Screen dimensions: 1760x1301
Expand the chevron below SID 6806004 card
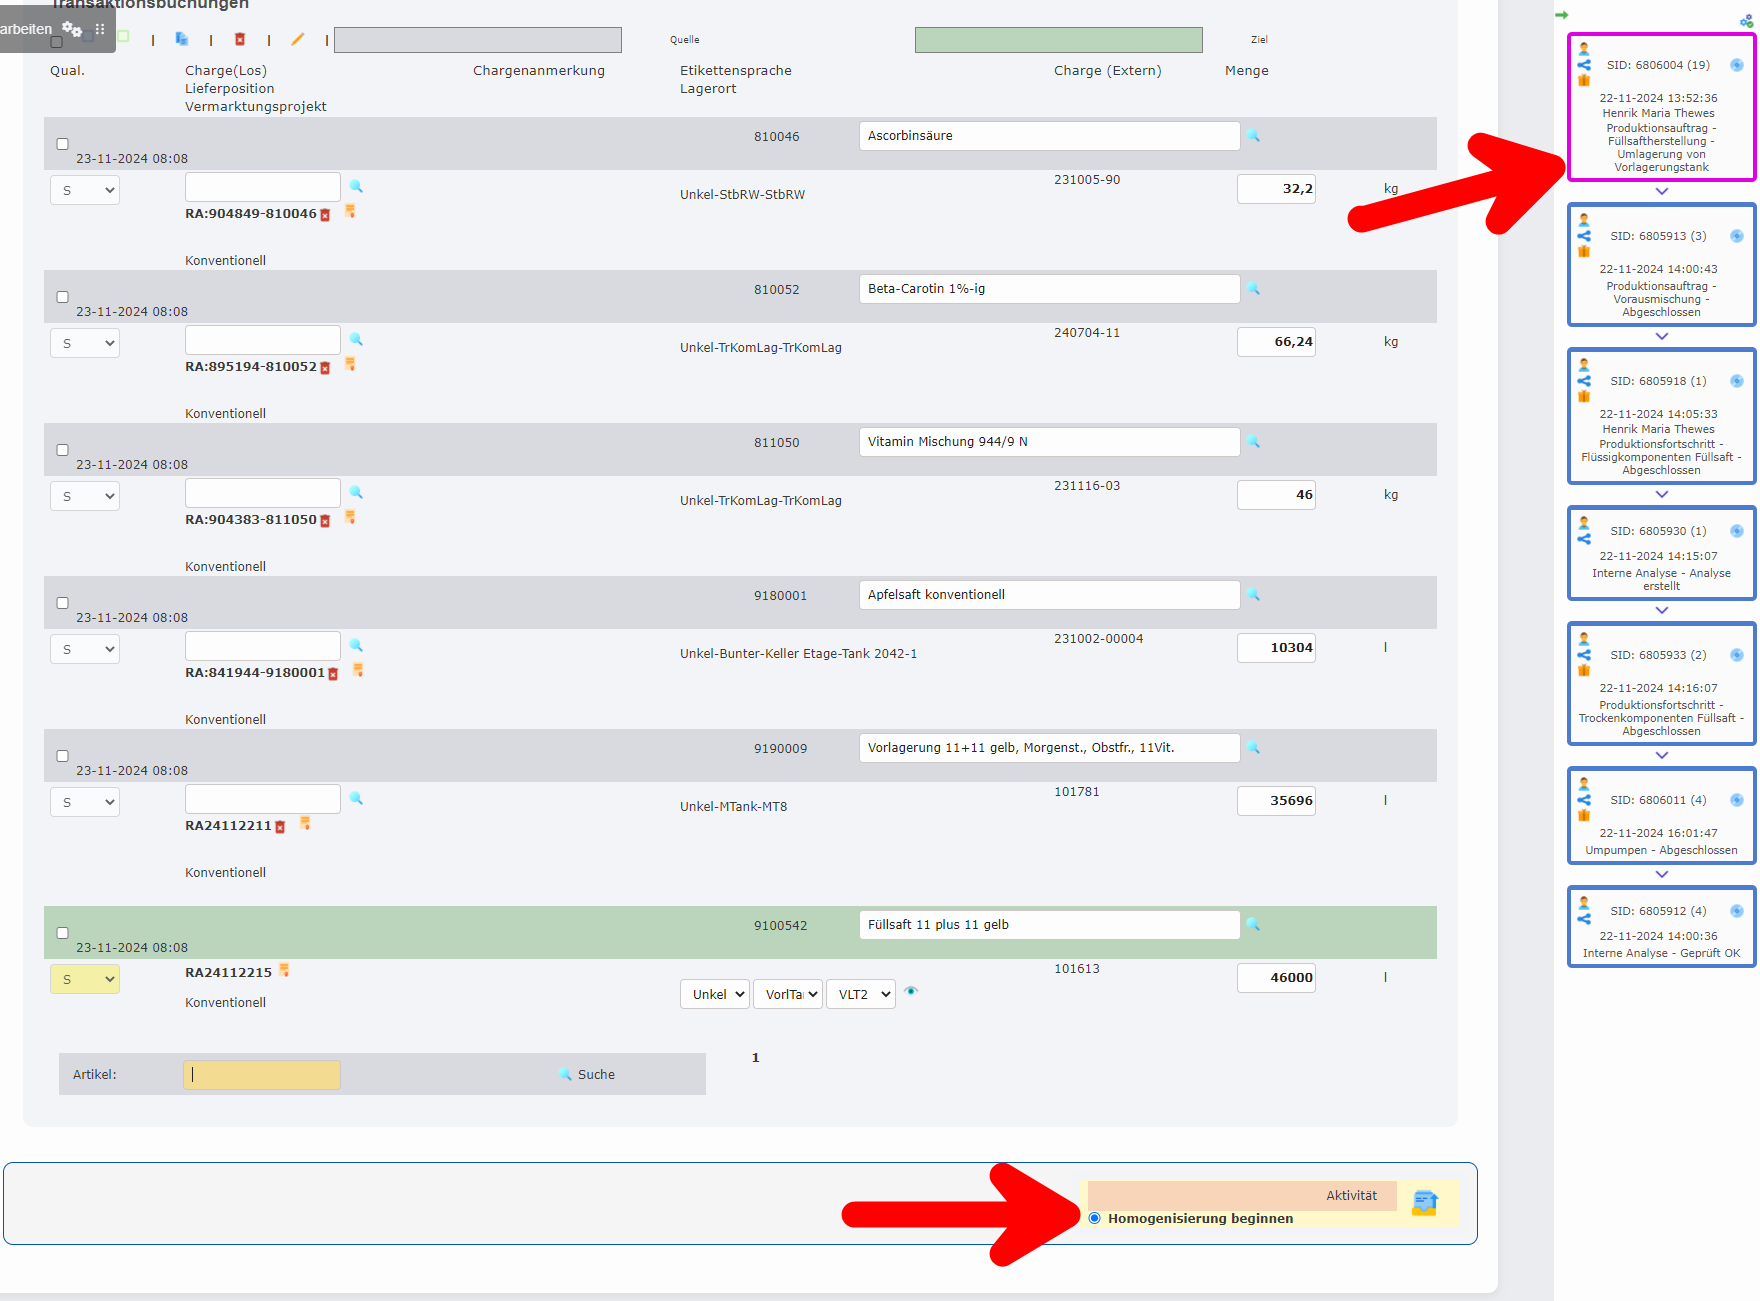(x=1662, y=191)
